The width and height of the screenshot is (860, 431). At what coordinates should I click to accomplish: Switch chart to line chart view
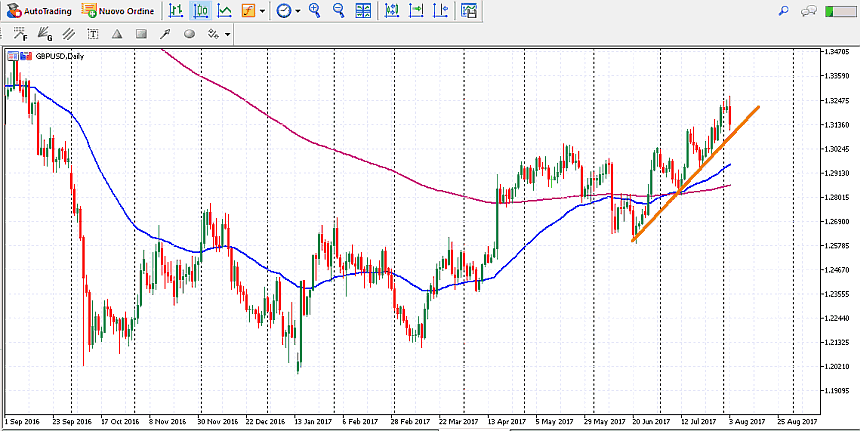[225, 11]
